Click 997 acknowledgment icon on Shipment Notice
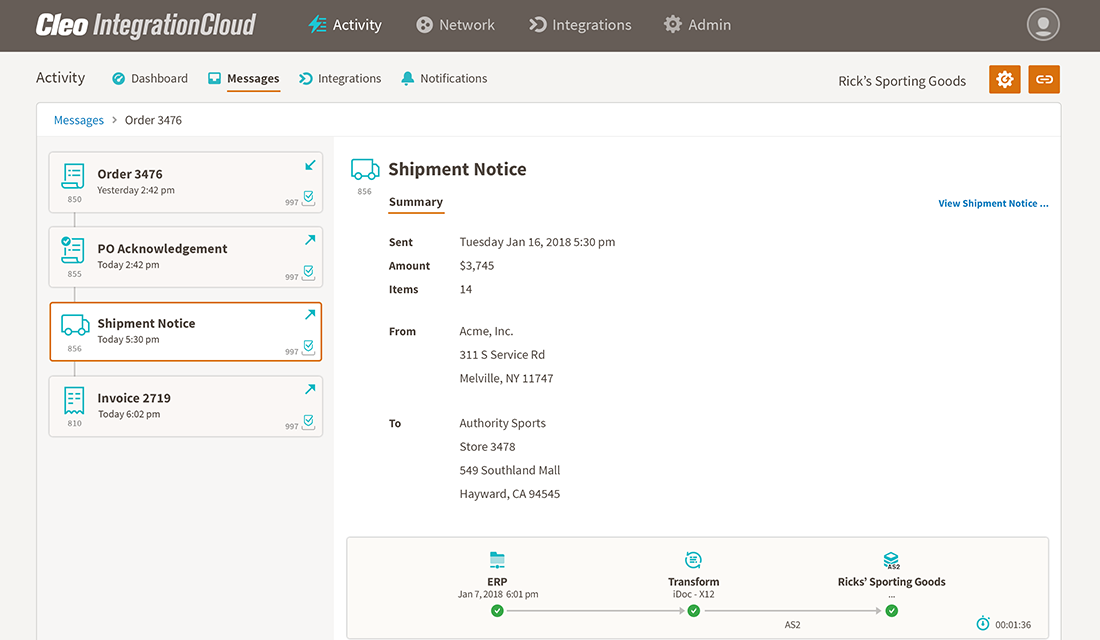The height and width of the screenshot is (640, 1100). 308,347
